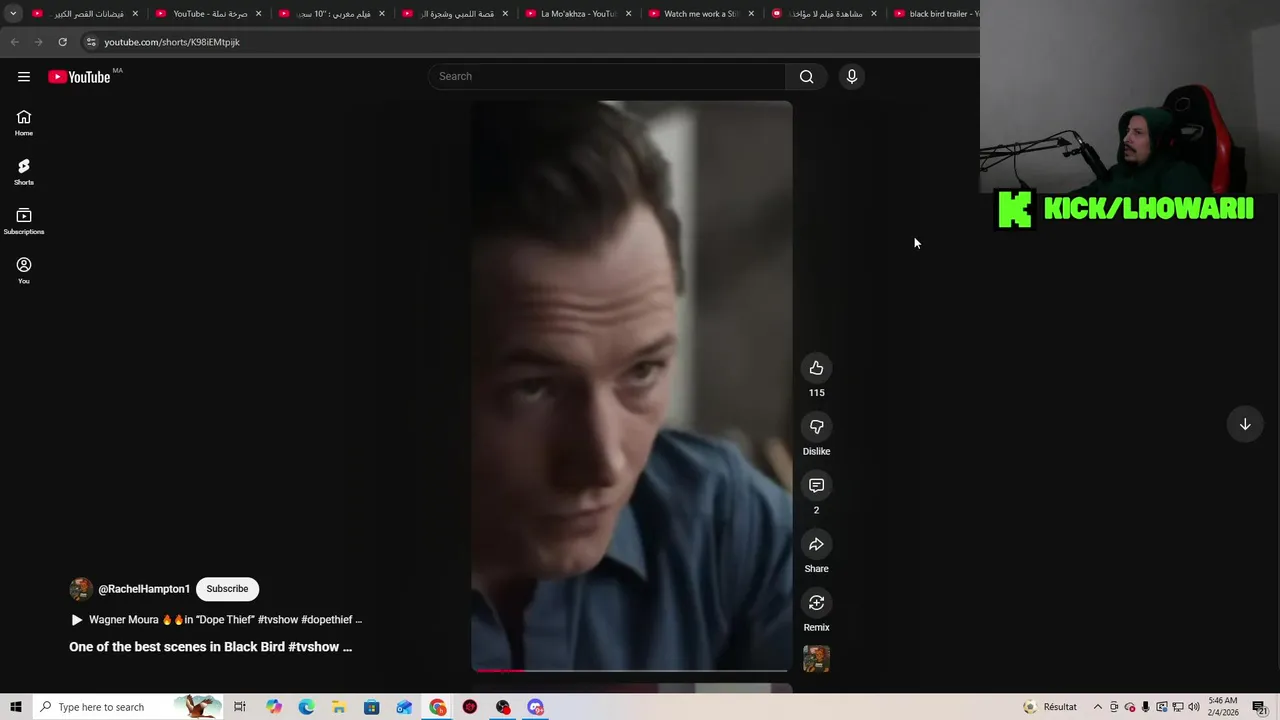The height and width of the screenshot is (720, 1280).
Task: Like this Short with thumbs up
Action: pos(816,368)
